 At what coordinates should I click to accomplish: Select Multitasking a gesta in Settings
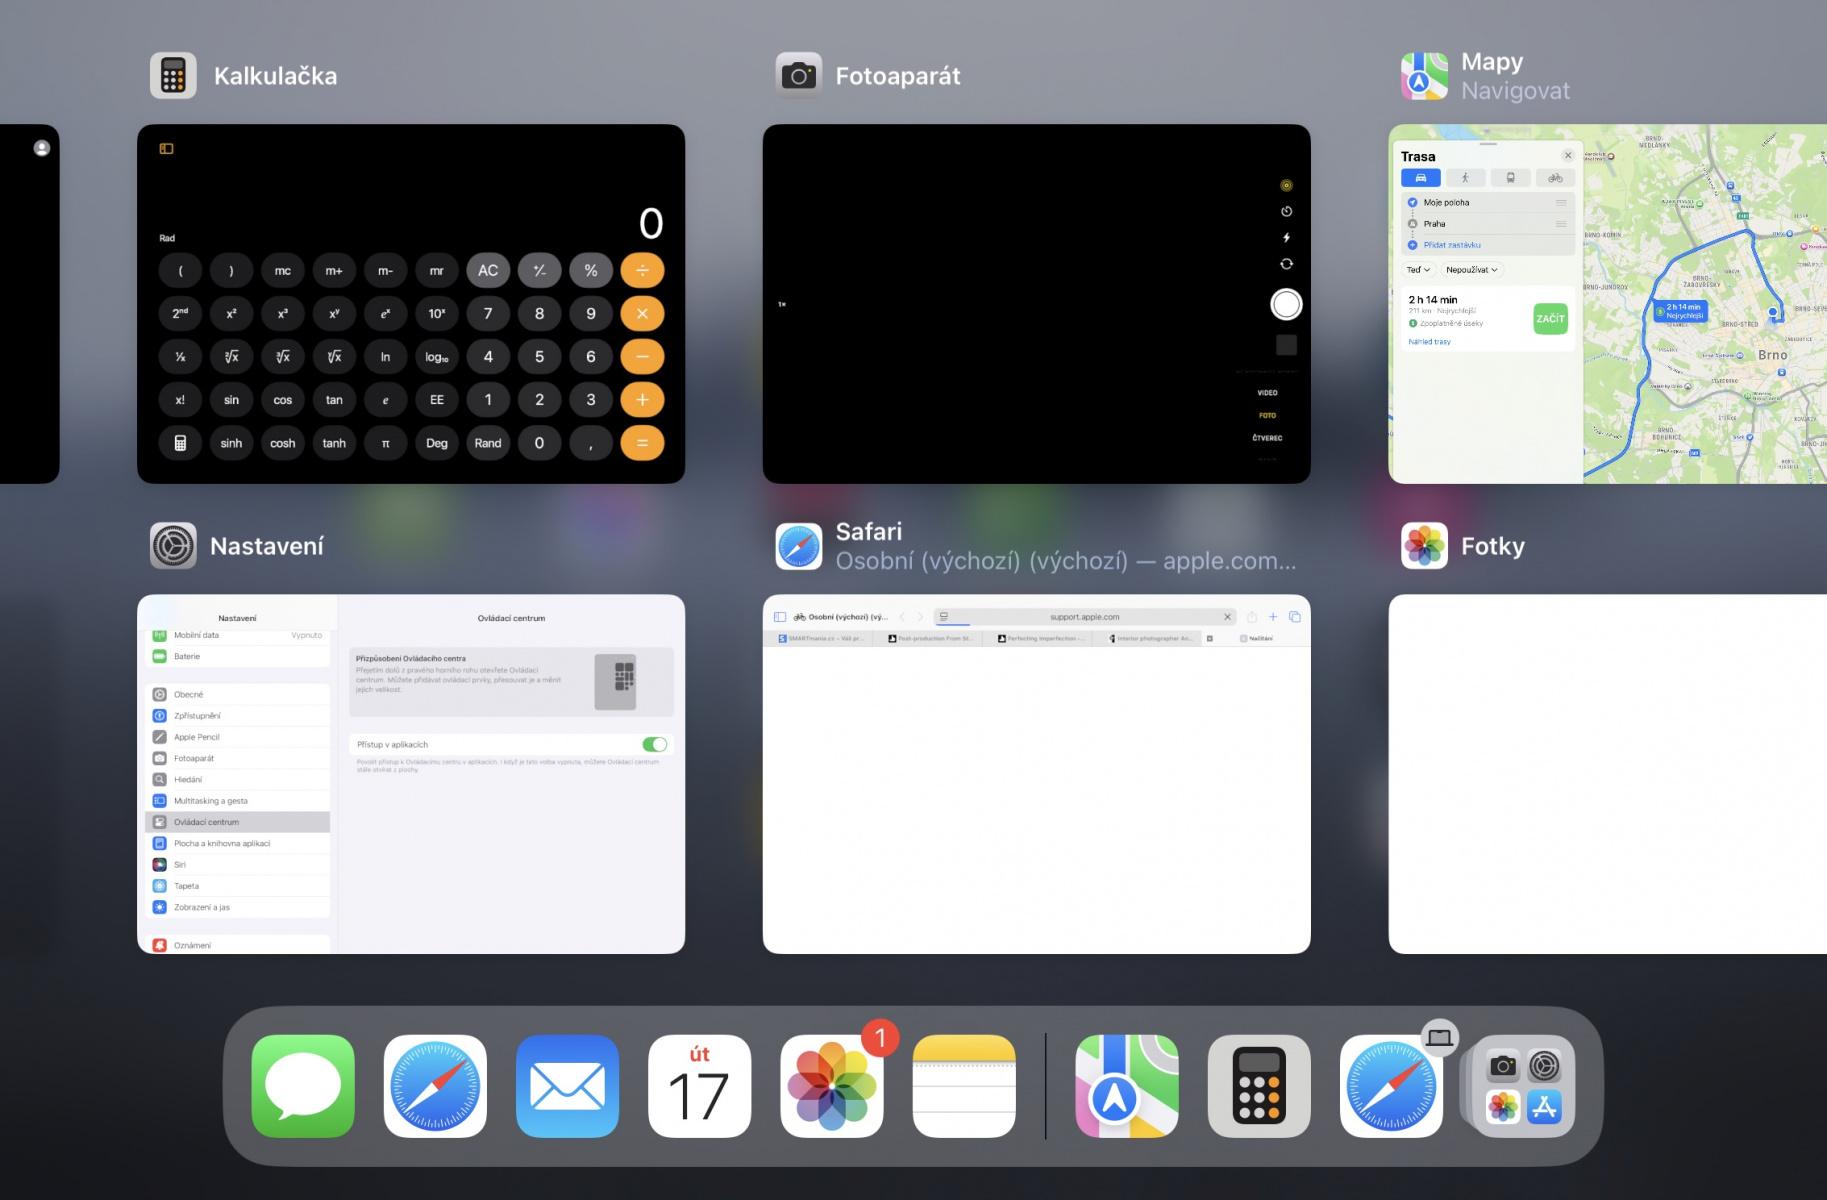click(238, 801)
